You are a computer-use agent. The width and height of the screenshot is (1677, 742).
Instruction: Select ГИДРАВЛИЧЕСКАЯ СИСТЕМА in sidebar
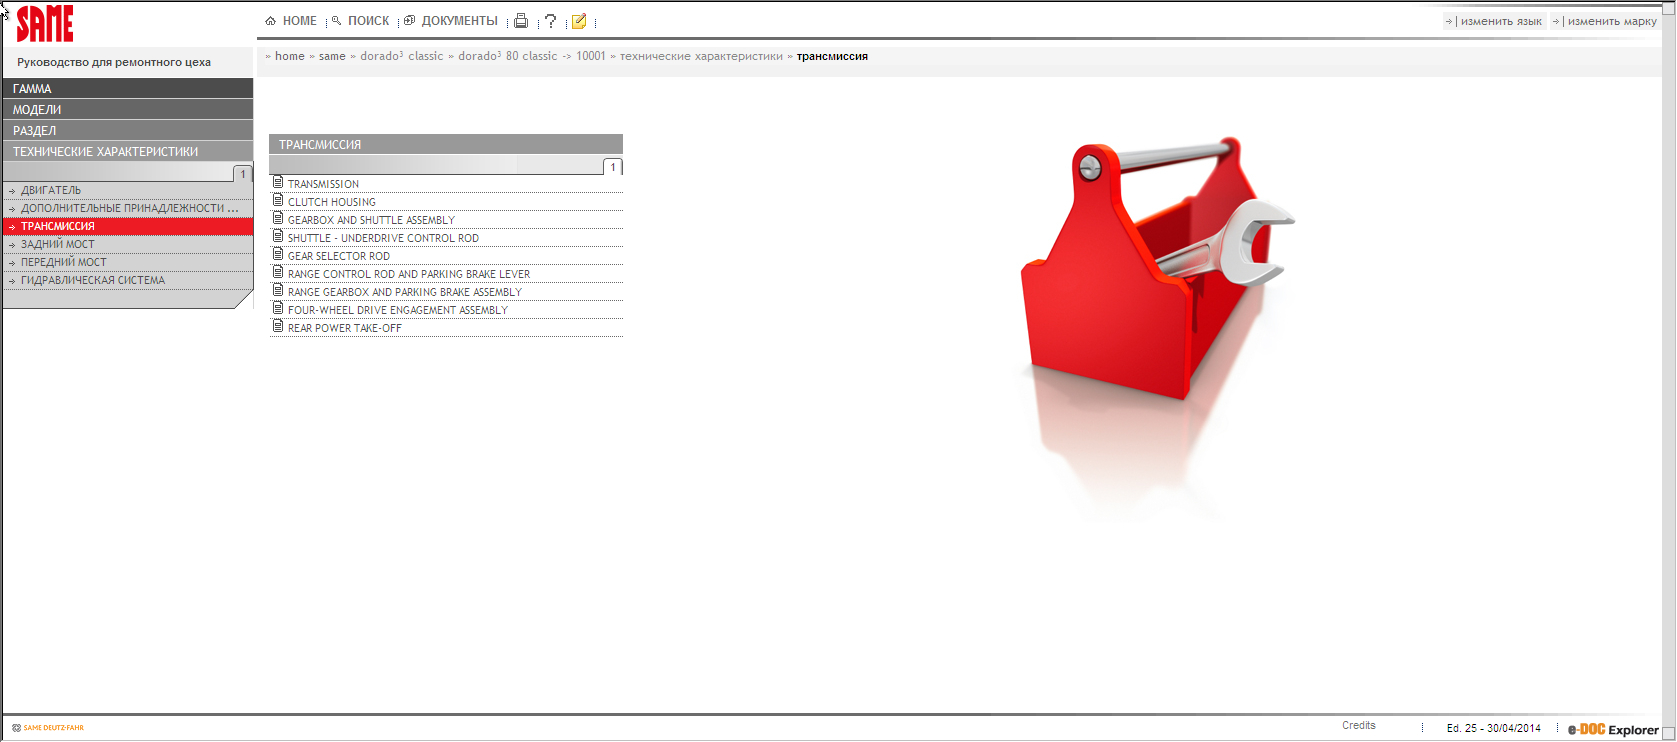[93, 280]
